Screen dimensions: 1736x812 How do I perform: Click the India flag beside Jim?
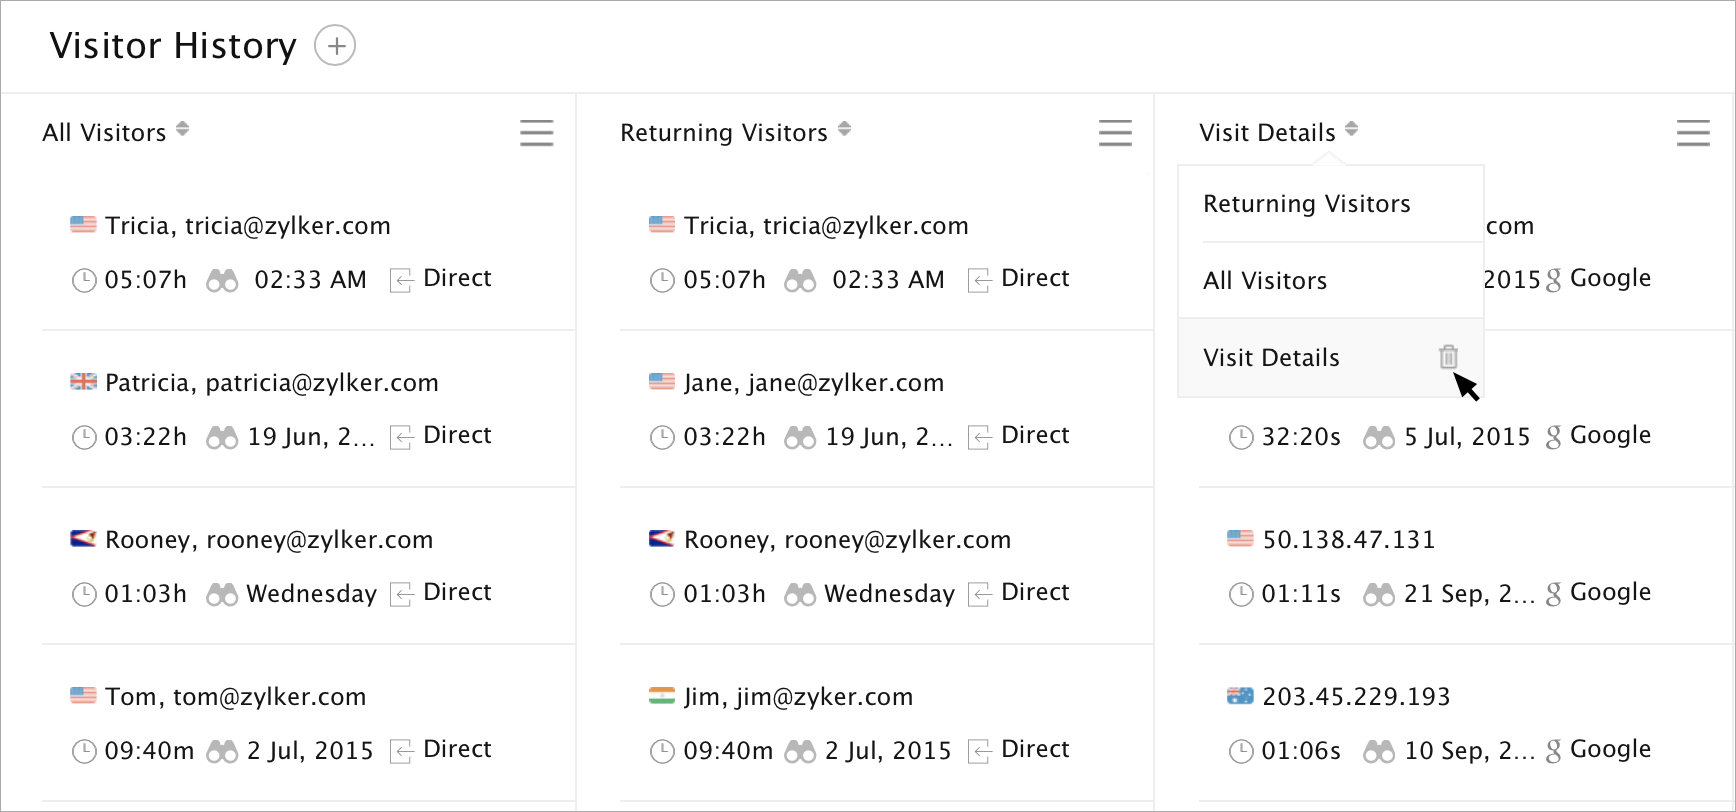pos(661,696)
